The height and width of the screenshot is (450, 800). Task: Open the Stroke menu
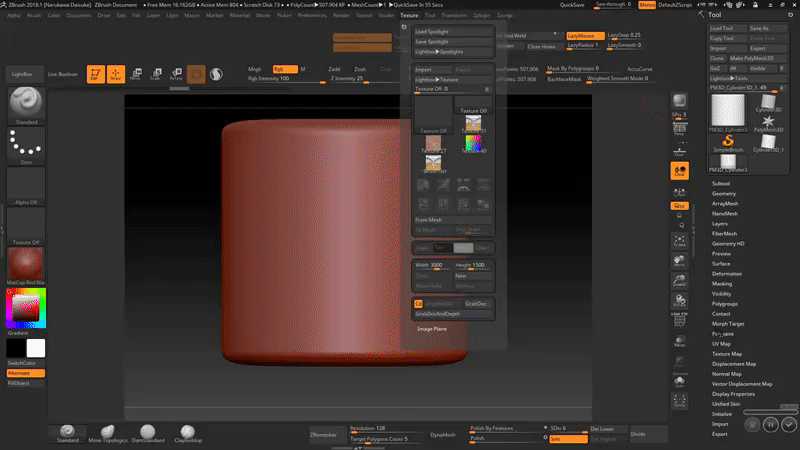[386, 15]
